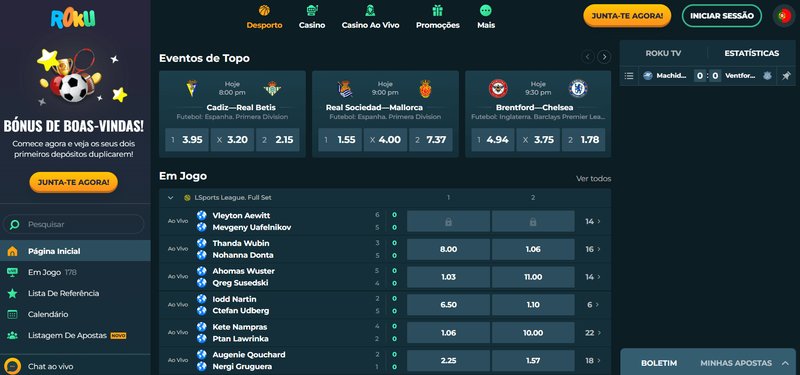This screenshot has height=375, width=800.
Task: Select odds 3.95 for Cadiz win
Action: 187,140
